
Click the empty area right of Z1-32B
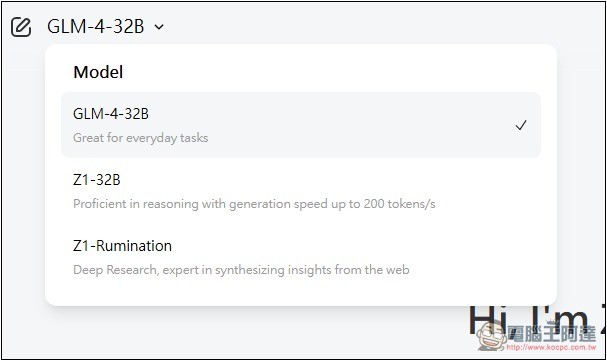click(329, 180)
